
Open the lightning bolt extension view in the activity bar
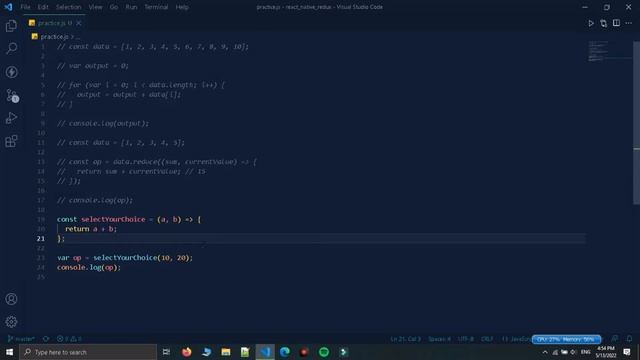click(11, 72)
